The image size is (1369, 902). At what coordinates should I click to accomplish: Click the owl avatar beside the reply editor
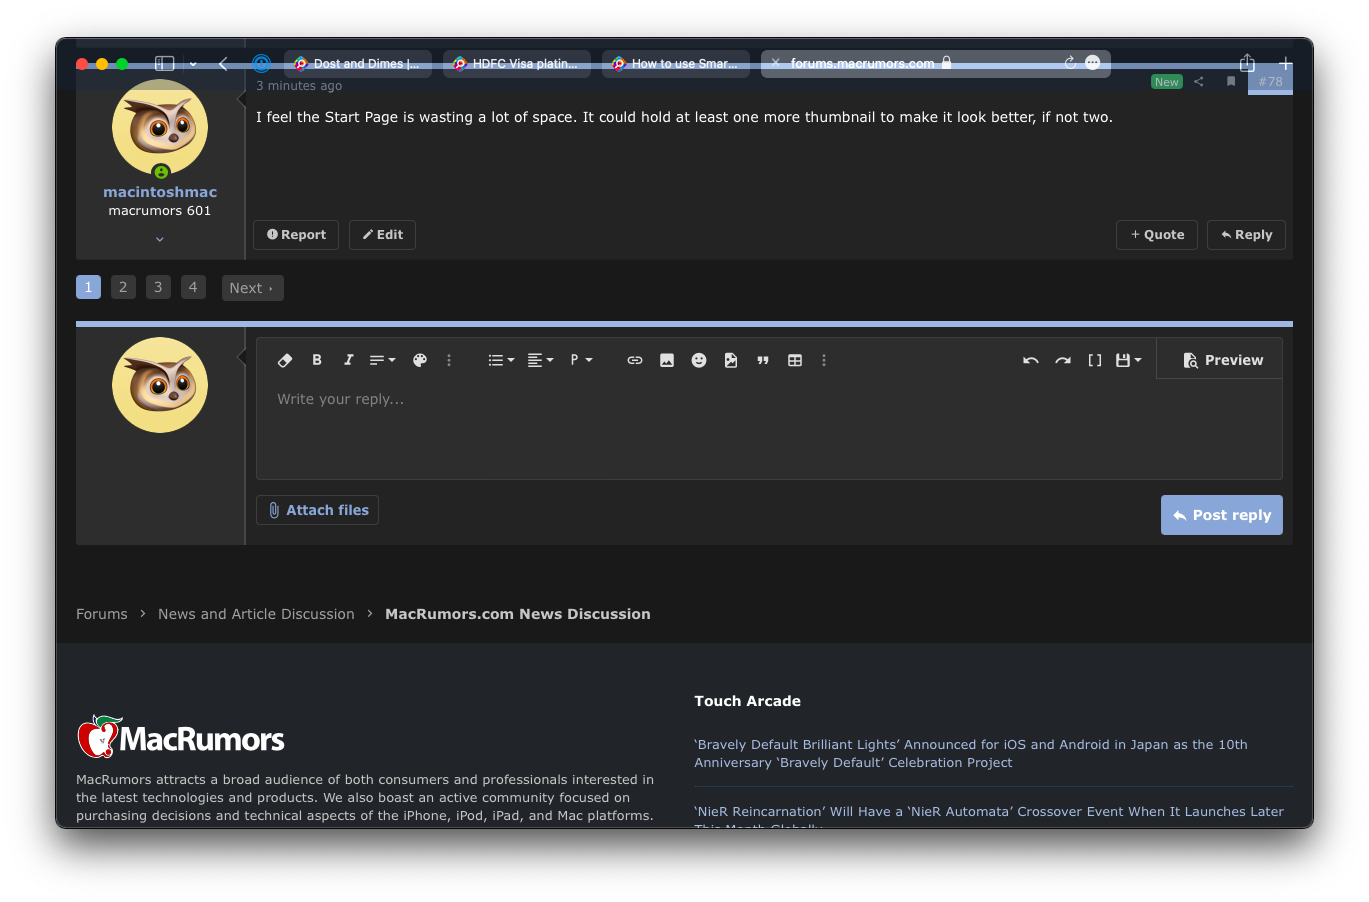tap(160, 385)
